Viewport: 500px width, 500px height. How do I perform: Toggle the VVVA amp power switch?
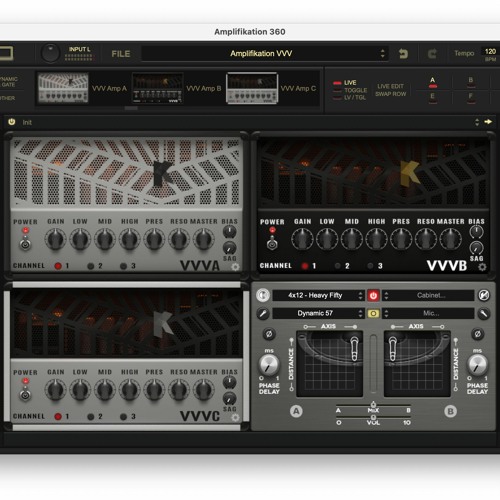coord(25,243)
